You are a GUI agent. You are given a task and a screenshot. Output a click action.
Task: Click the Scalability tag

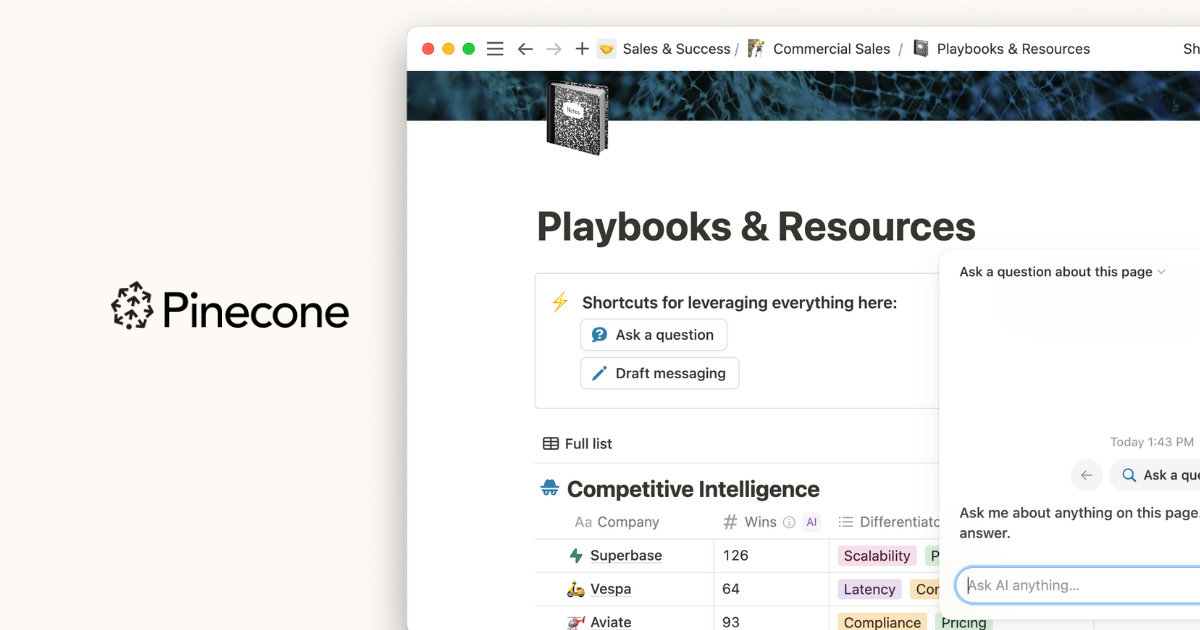[877, 556]
